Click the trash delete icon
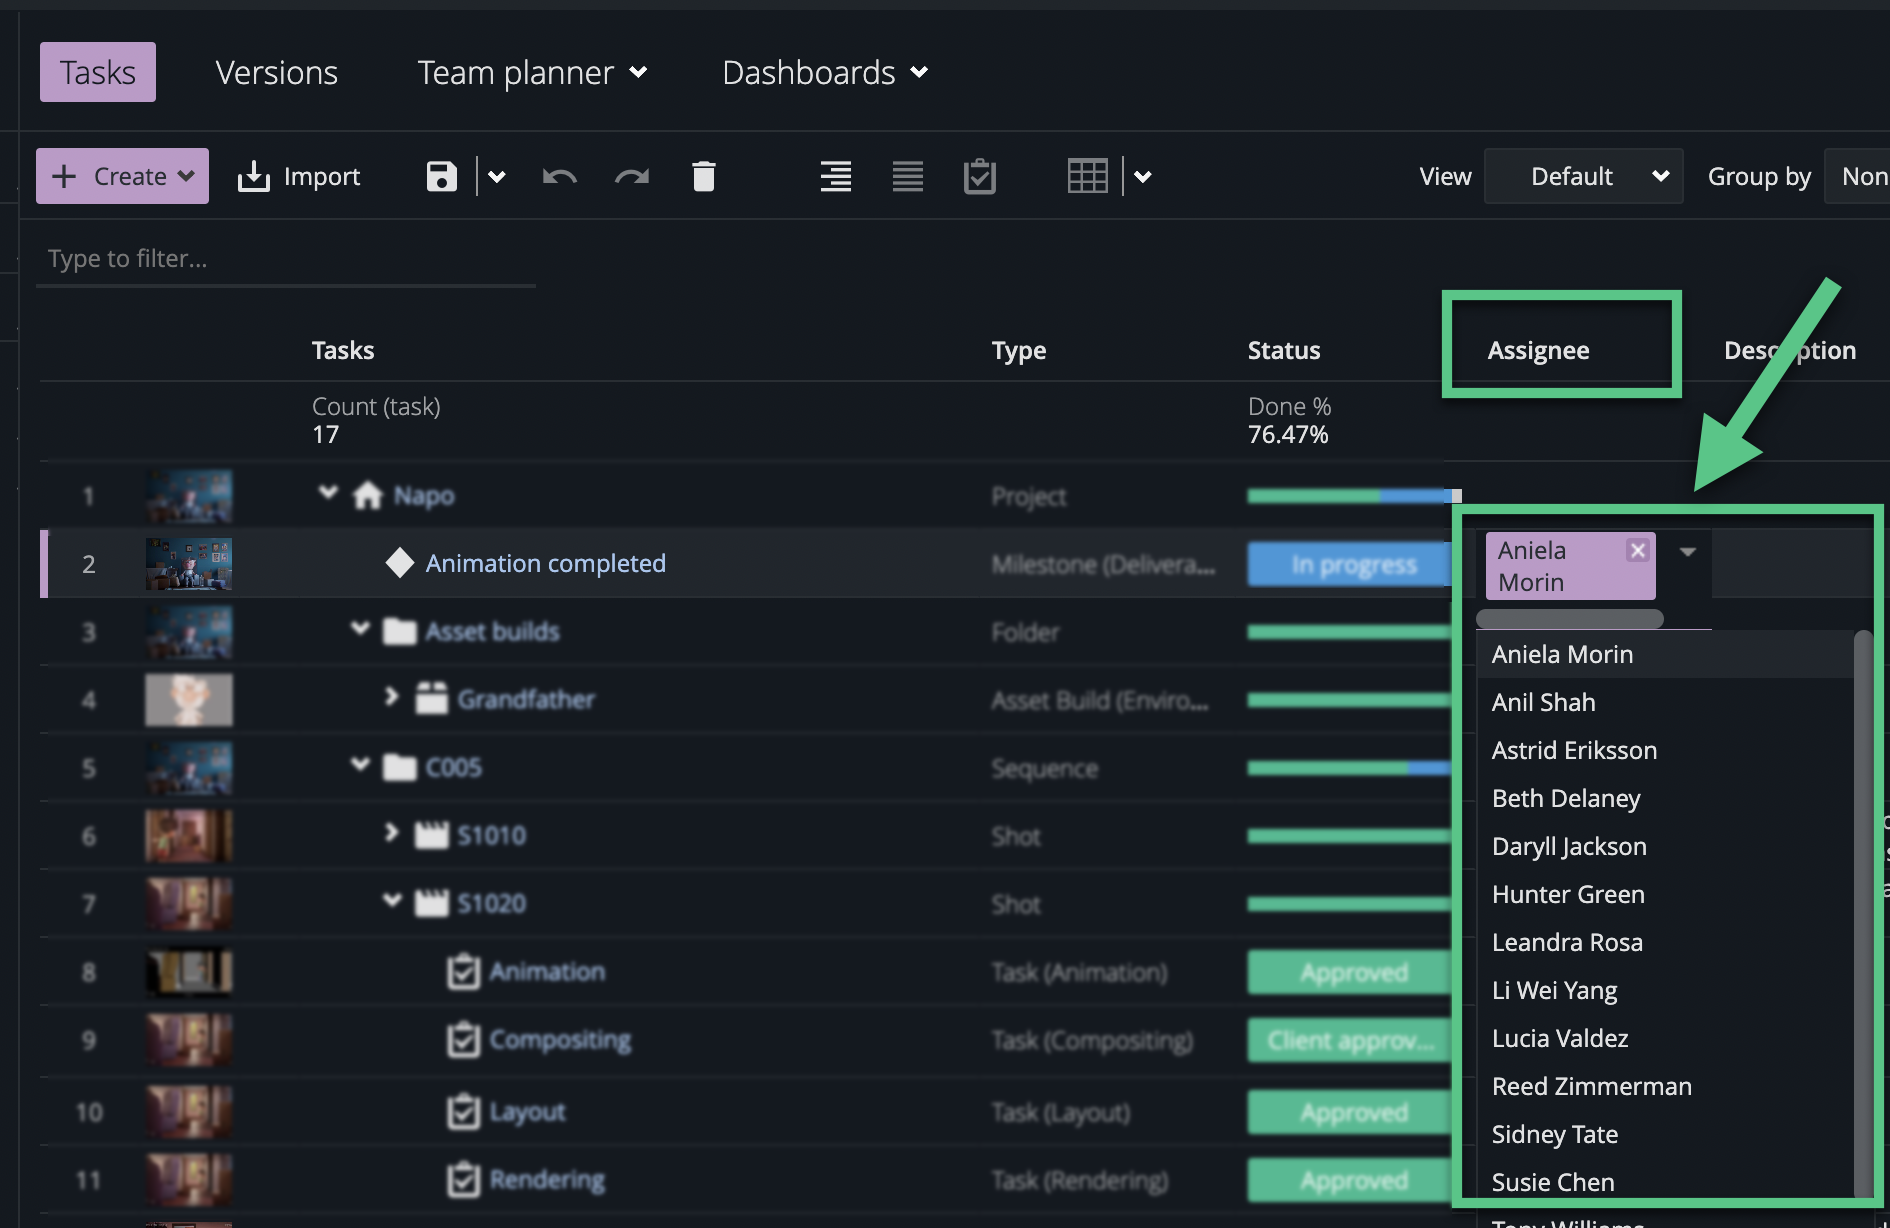The height and width of the screenshot is (1228, 1890). coord(704,177)
